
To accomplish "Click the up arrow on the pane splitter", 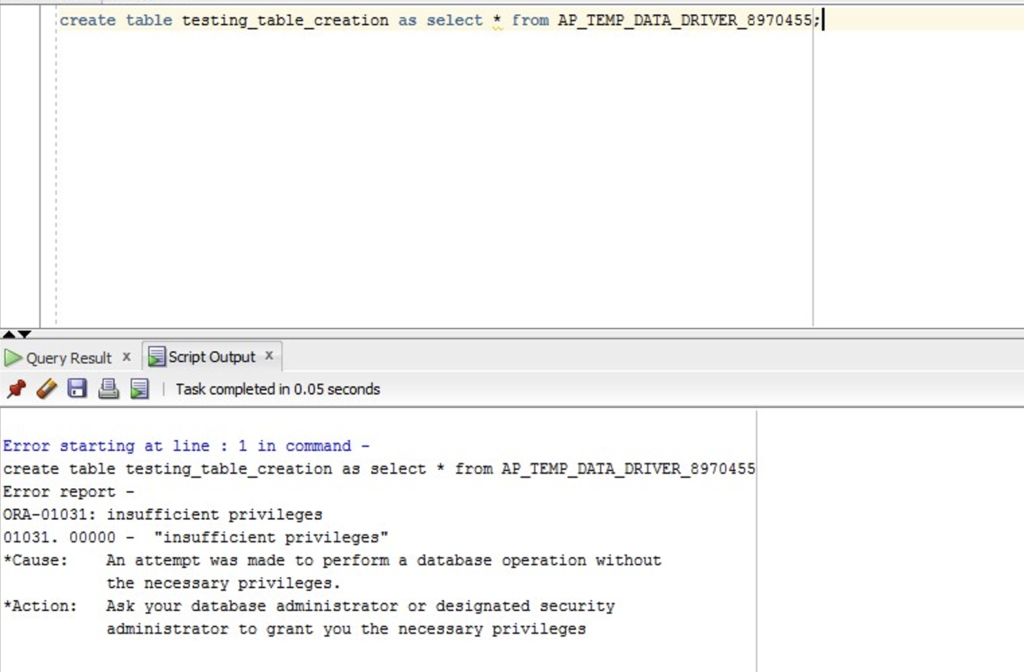I will pos(8,334).
